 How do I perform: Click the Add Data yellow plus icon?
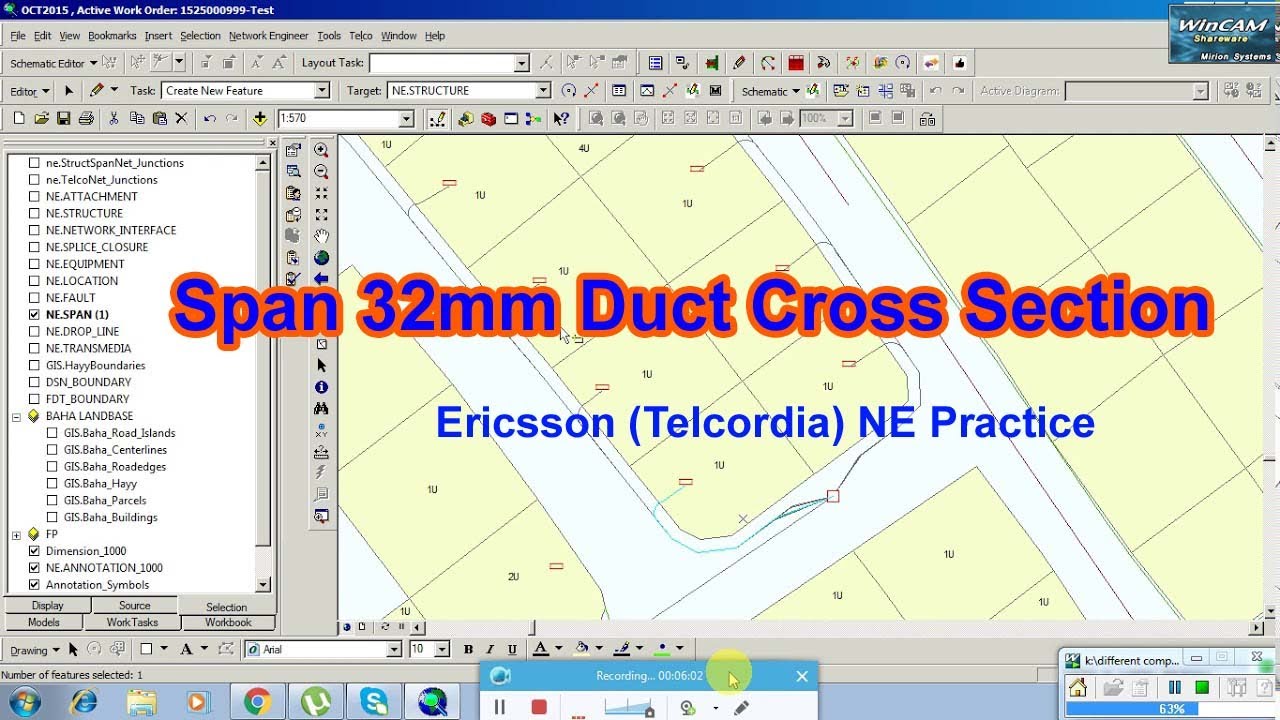point(260,118)
